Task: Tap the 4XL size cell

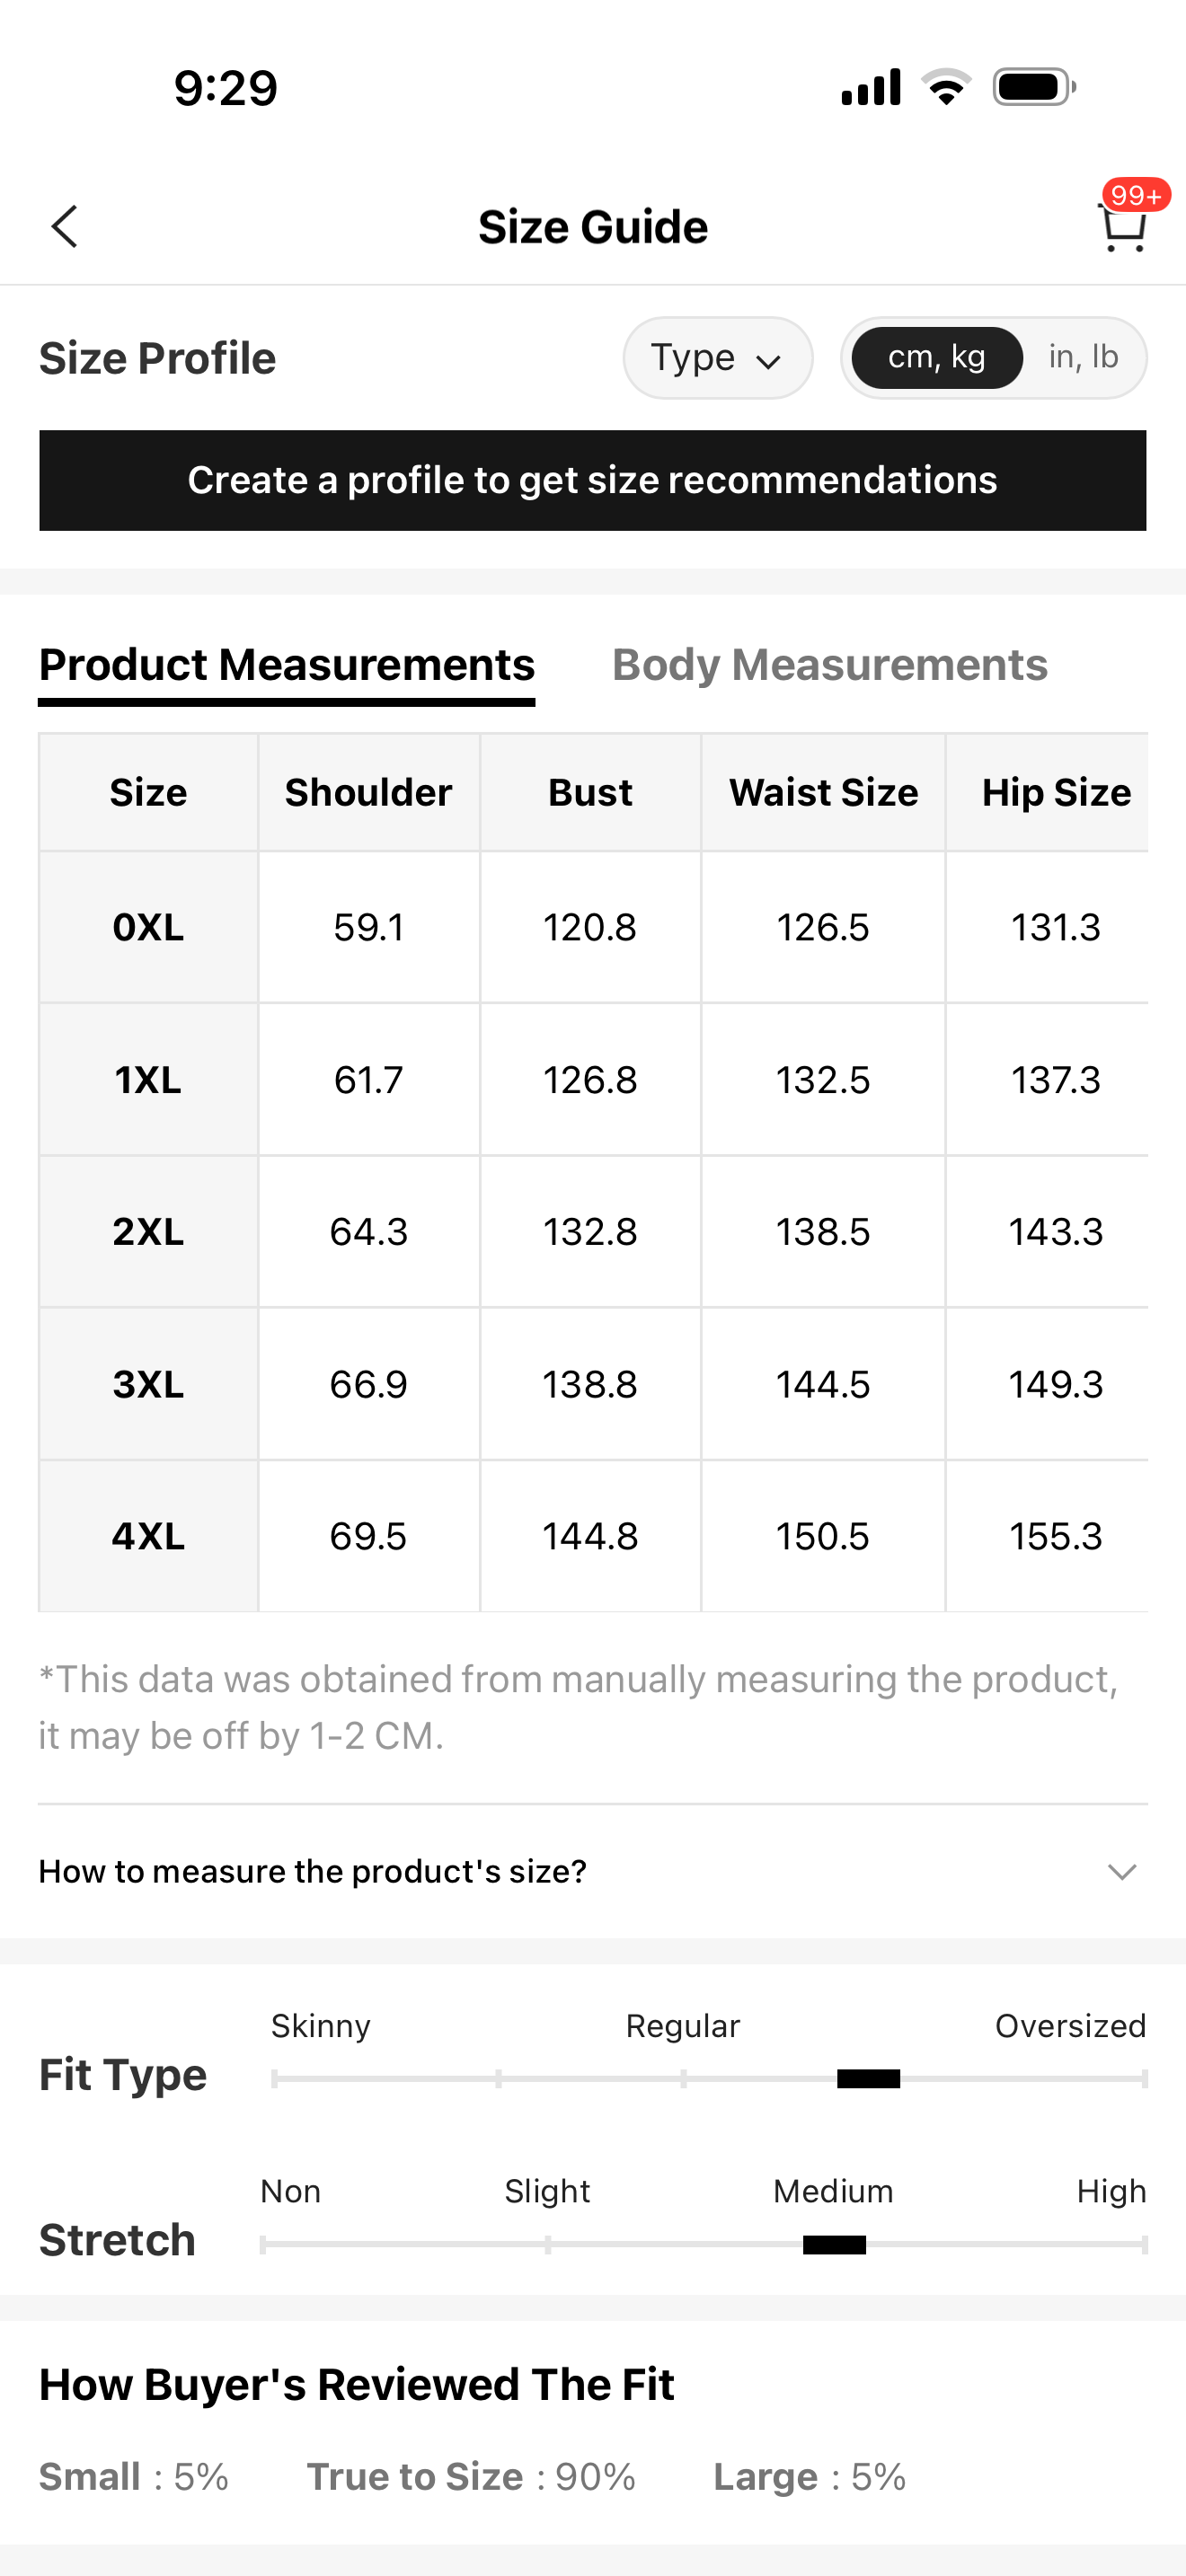Action: point(148,1536)
